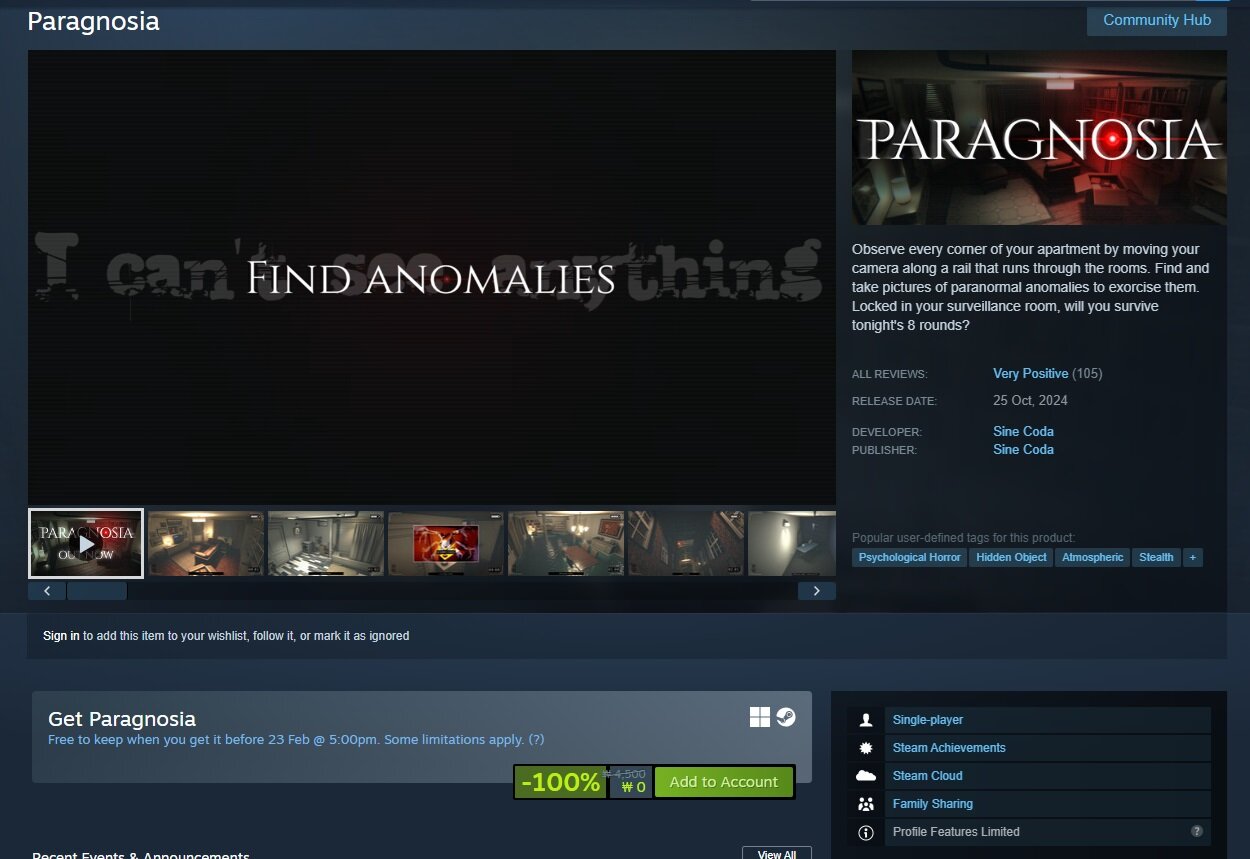Click the Steam Cloud icon
The height and width of the screenshot is (859, 1250).
click(866, 776)
